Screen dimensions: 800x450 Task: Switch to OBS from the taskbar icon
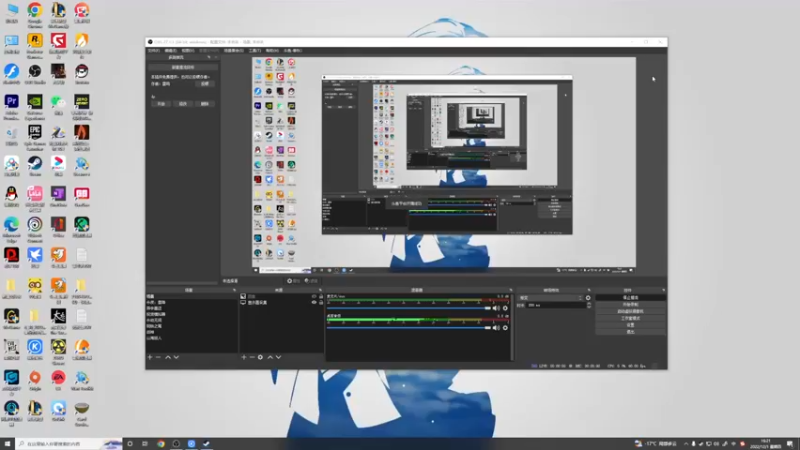point(176,444)
